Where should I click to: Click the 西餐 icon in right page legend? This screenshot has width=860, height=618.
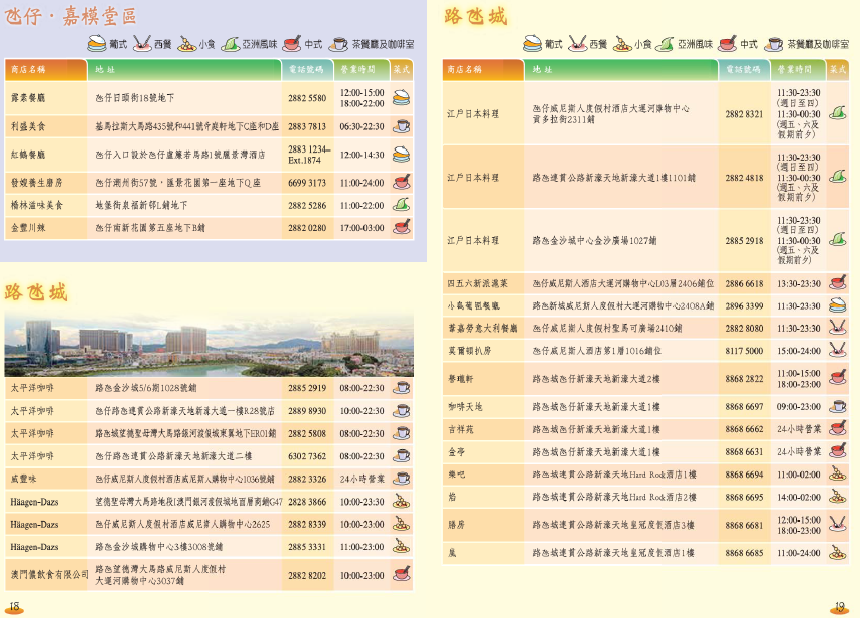point(578,44)
